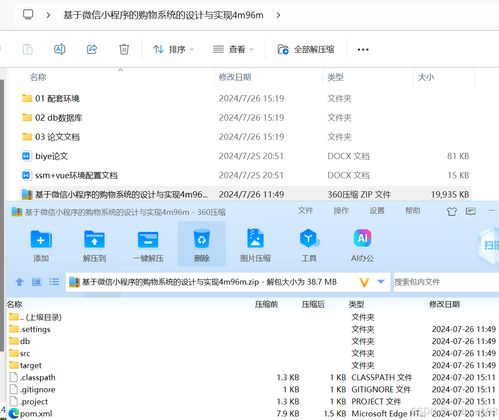Sort archive contents by 压缩前 column
This screenshot has width=499, height=420.
pyautogui.click(x=266, y=304)
